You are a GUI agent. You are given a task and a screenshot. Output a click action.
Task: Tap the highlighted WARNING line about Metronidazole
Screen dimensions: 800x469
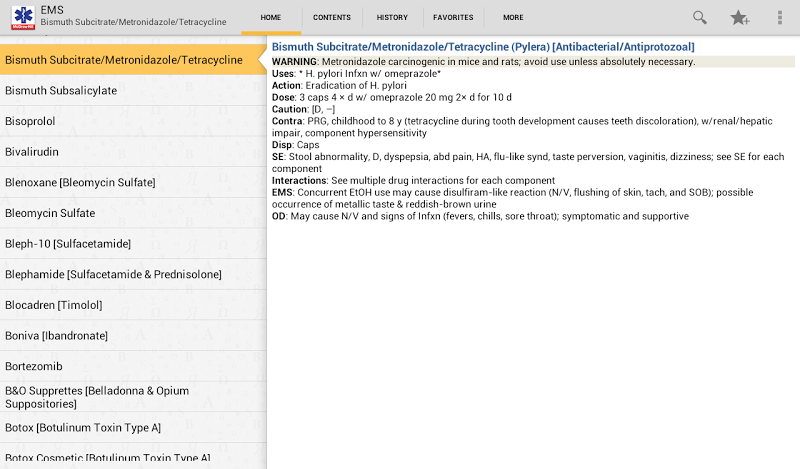click(x=533, y=62)
